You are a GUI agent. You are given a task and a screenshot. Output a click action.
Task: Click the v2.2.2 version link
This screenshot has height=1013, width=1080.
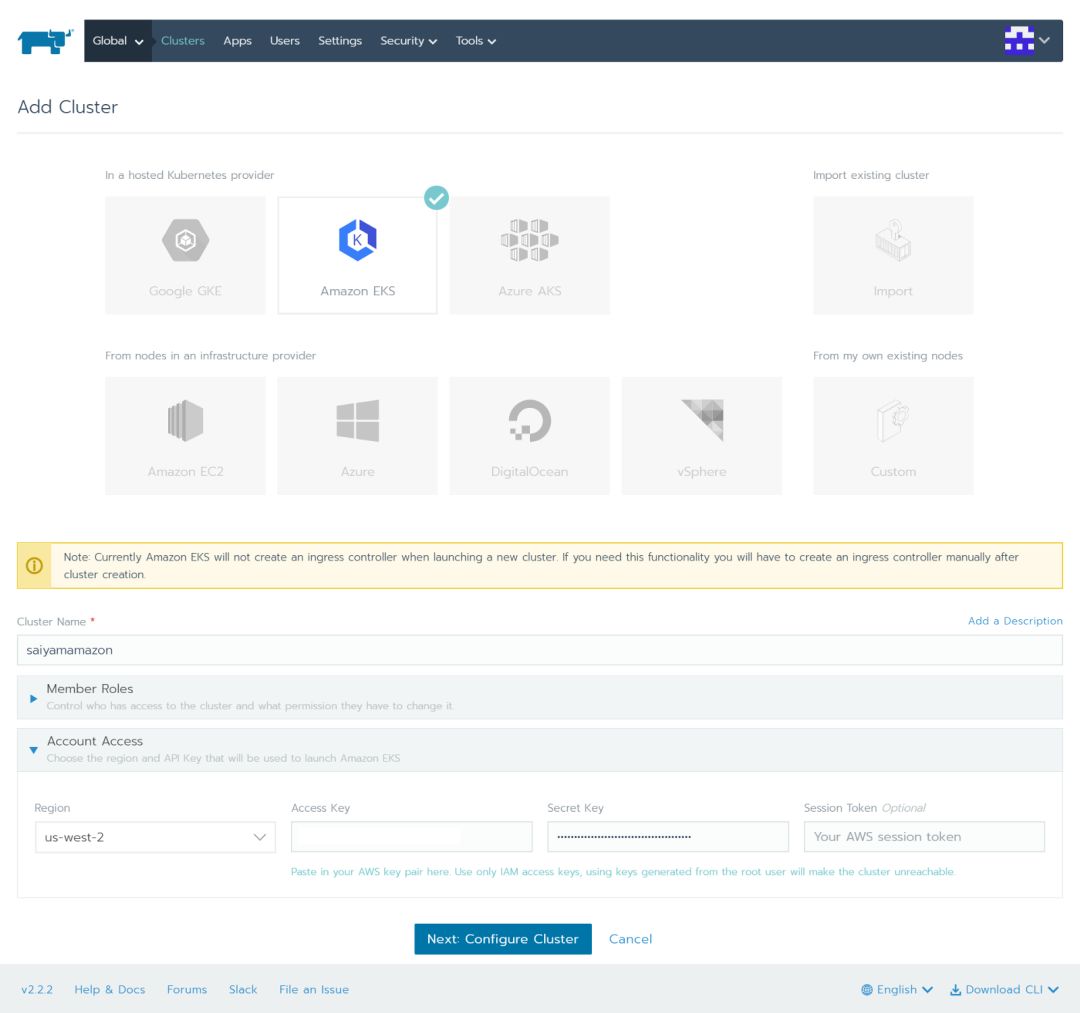[37, 990]
